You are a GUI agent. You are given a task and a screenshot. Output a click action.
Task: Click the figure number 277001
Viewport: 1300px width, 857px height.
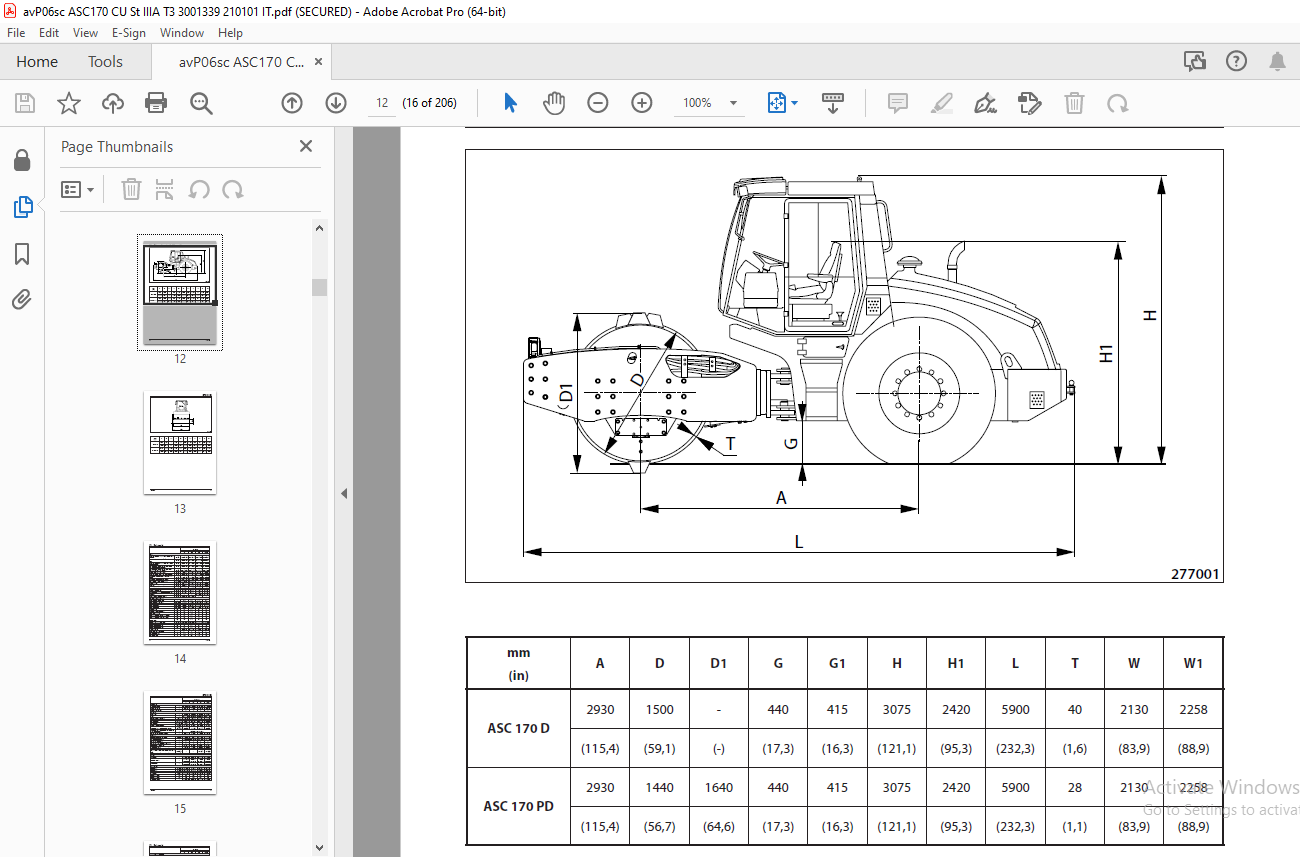(1196, 574)
